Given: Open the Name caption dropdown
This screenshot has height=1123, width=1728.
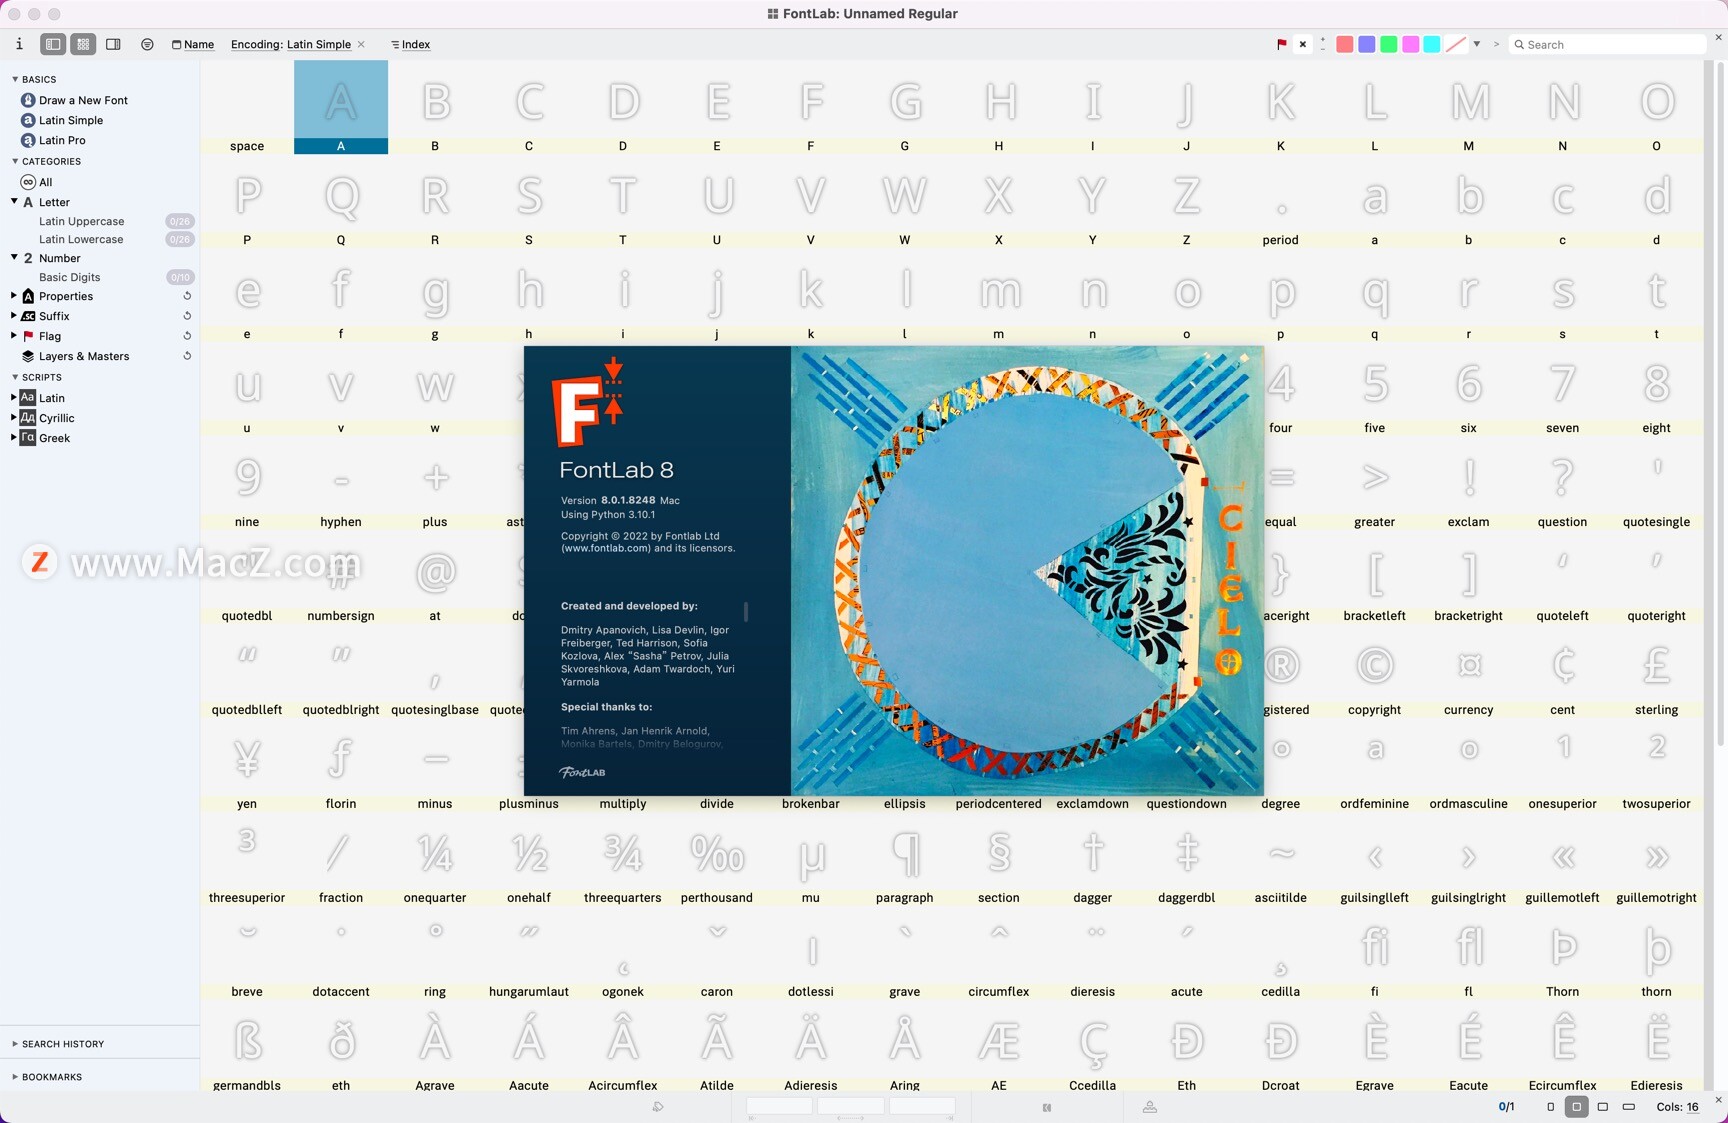Looking at the screenshot, I should coord(193,44).
